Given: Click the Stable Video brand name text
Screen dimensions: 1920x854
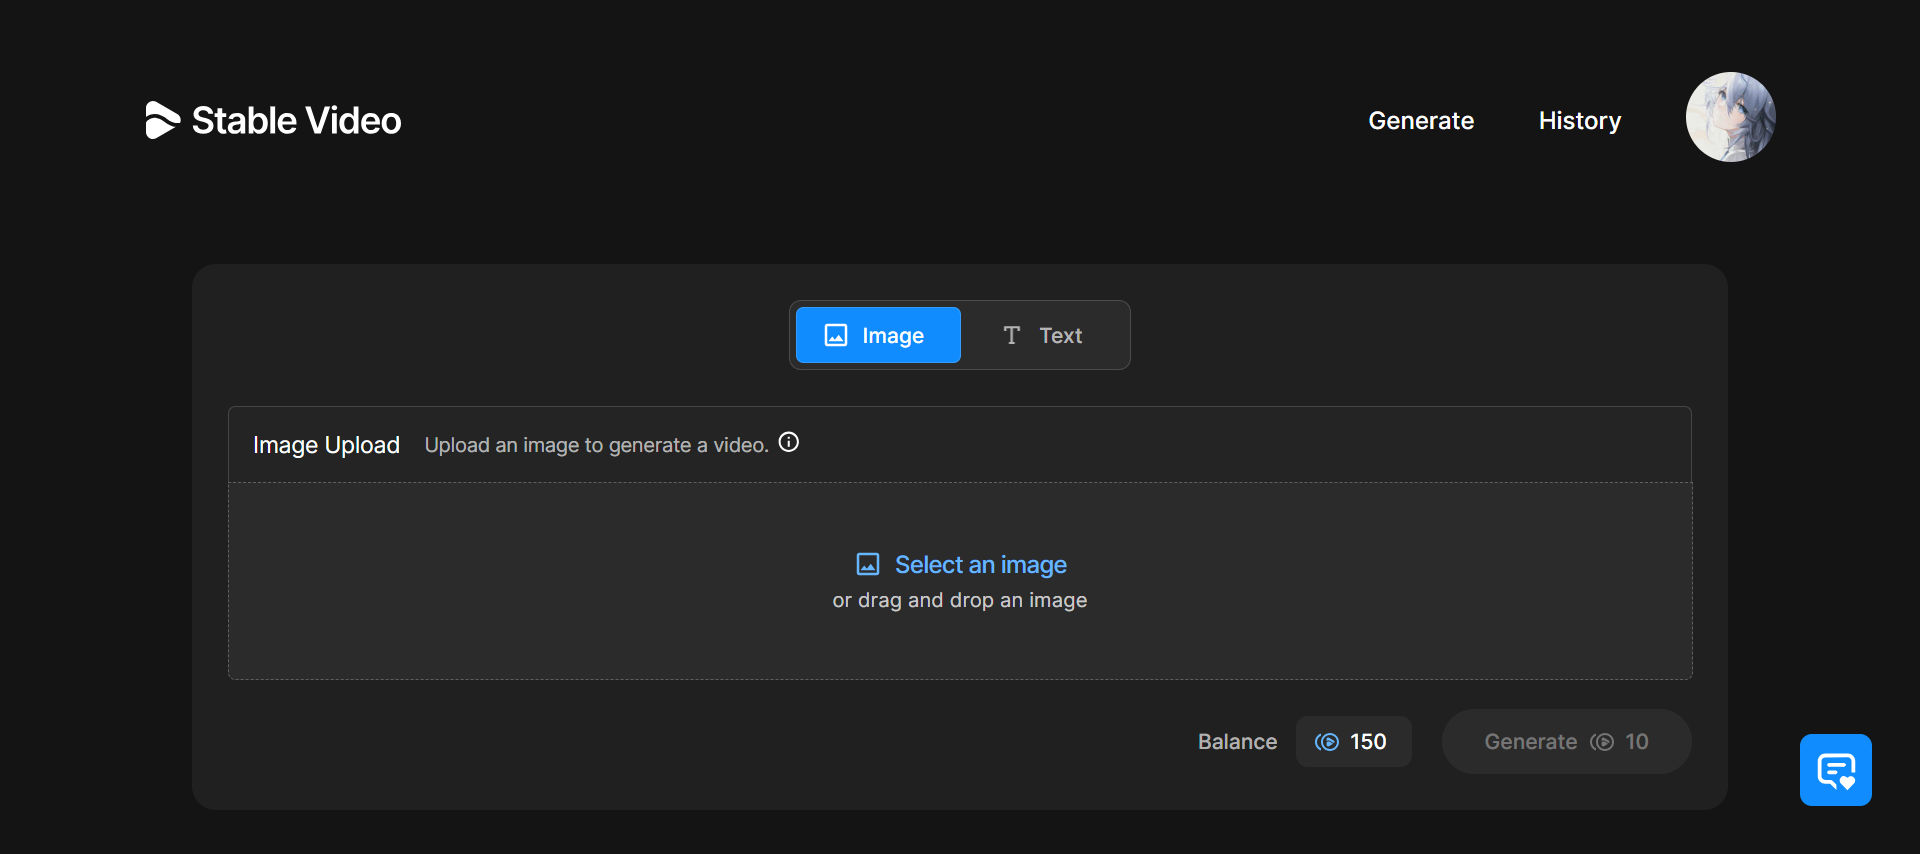Looking at the screenshot, I should [296, 121].
